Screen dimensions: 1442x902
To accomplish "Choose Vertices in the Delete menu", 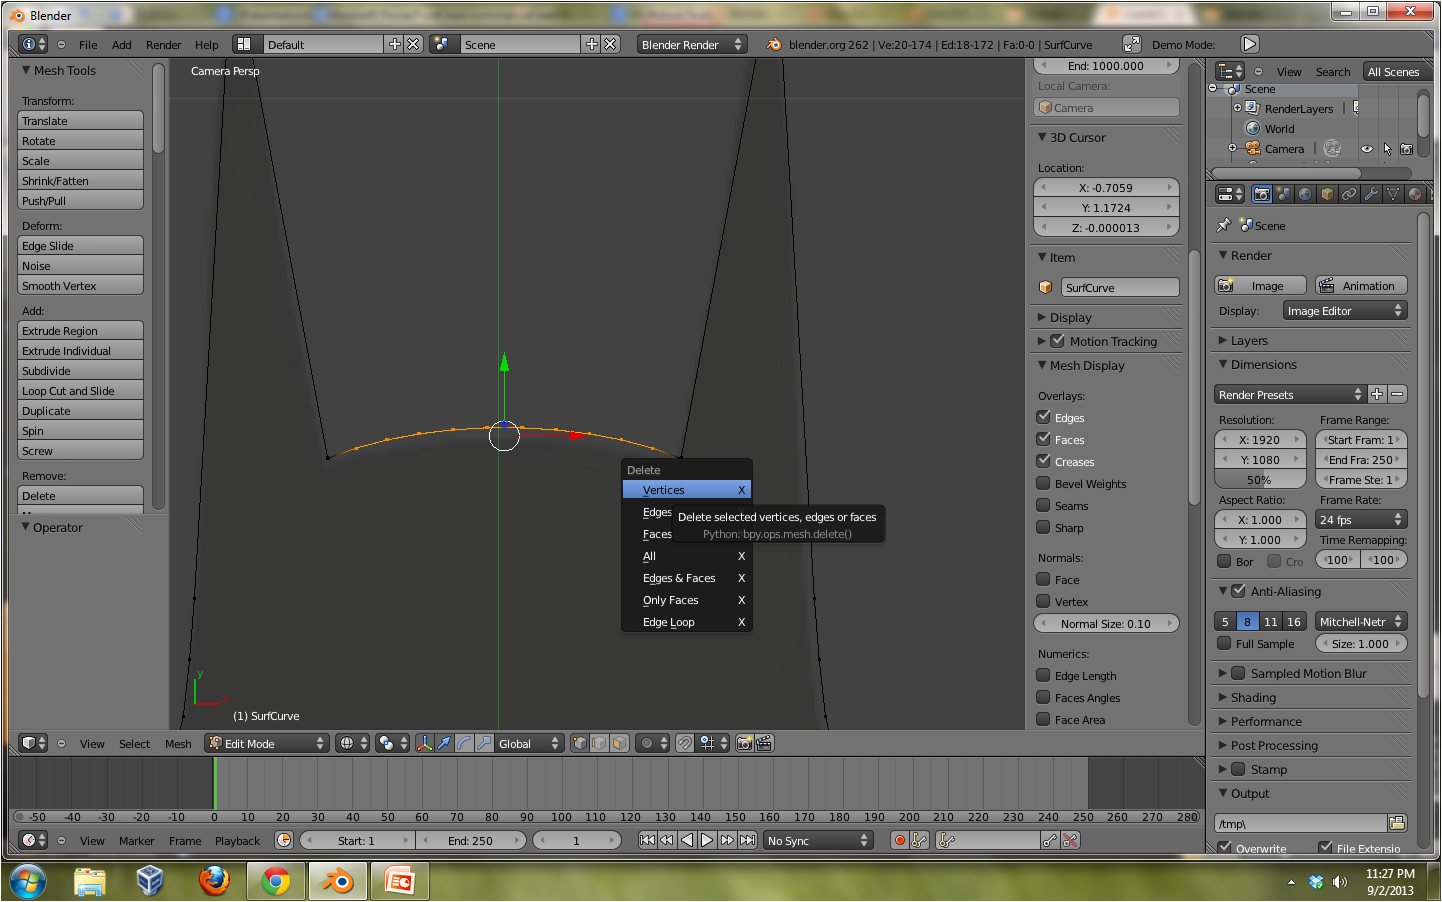I will [686, 490].
